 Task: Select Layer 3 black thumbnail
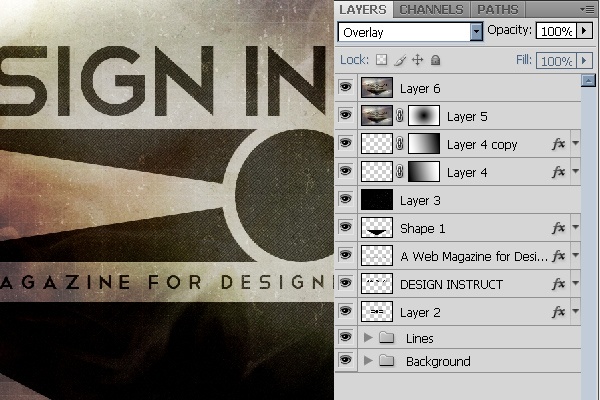pos(377,199)
